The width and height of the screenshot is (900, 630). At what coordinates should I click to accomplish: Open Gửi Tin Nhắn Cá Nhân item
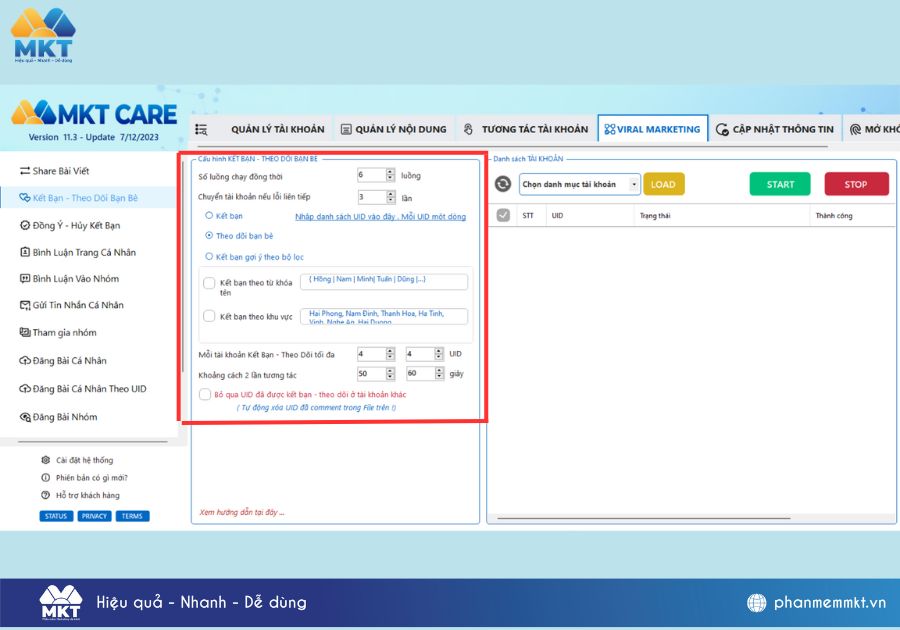[72, 305]
